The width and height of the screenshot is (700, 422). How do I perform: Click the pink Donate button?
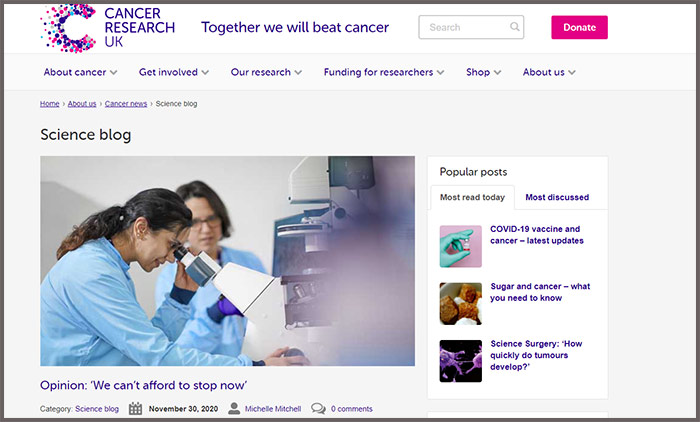579,27
